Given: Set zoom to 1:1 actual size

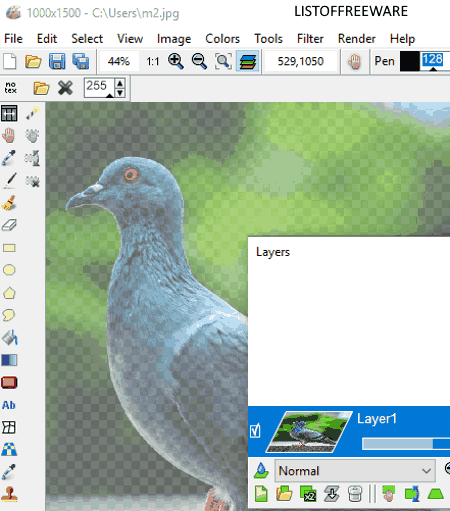Looking at the screenshot, I should pos(153,61).
